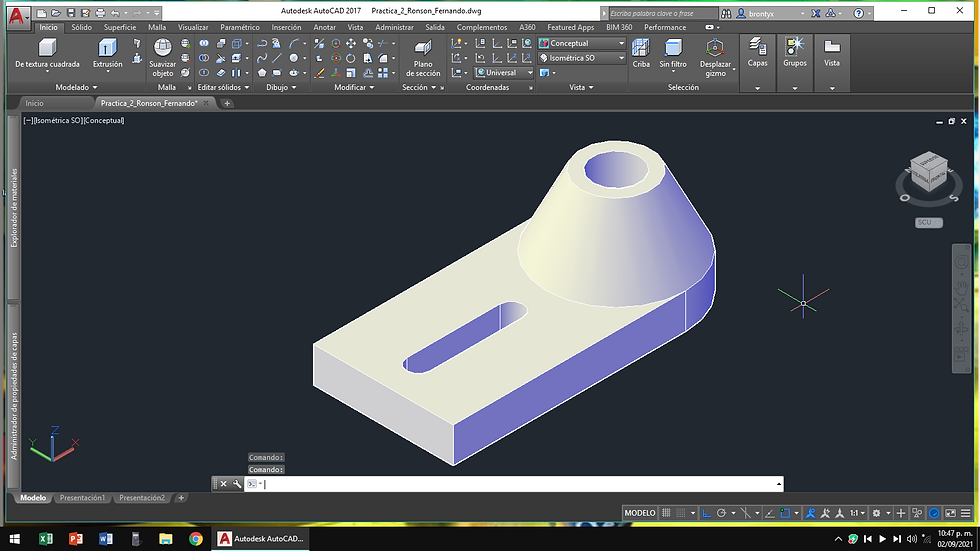Switch to the Inicio document tab
The image size is (980, 551).
point(34,103)
